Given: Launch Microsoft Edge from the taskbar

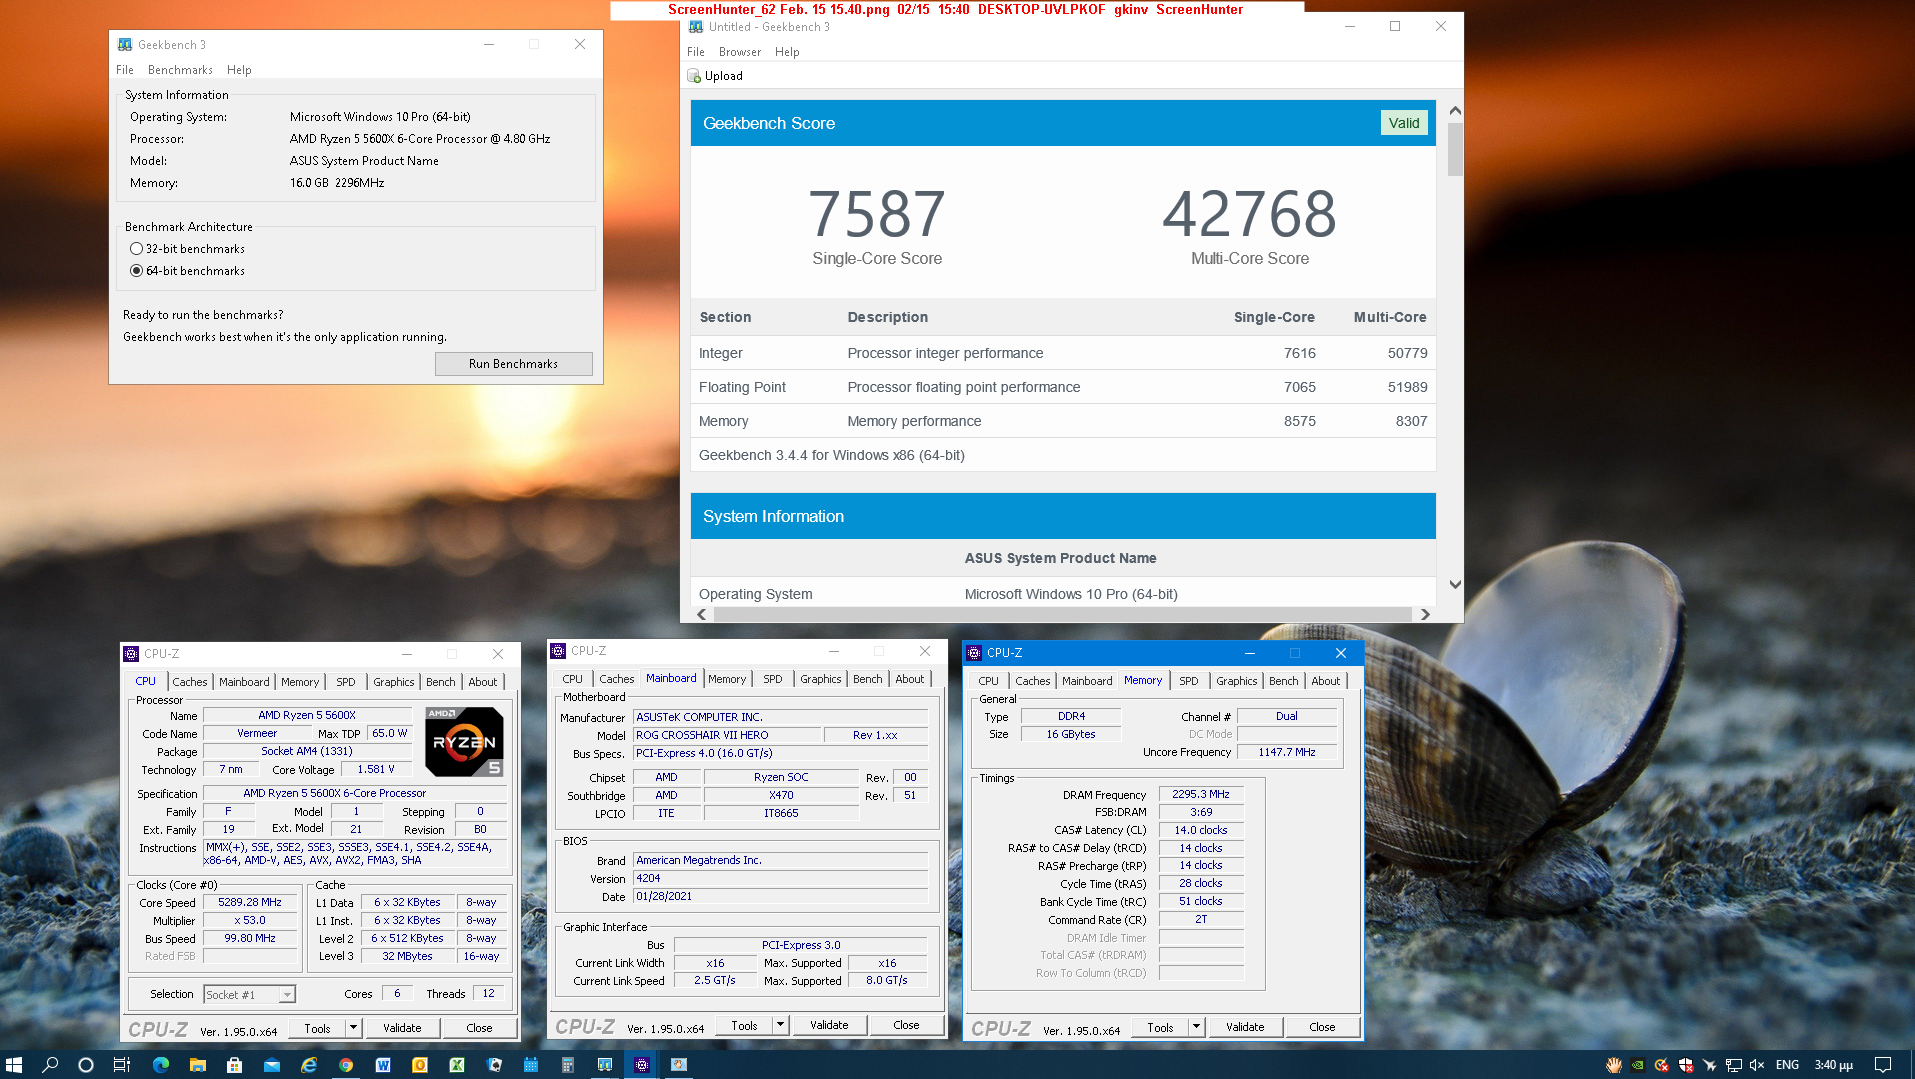Looking at the screenshot, I should [161, 1065].
